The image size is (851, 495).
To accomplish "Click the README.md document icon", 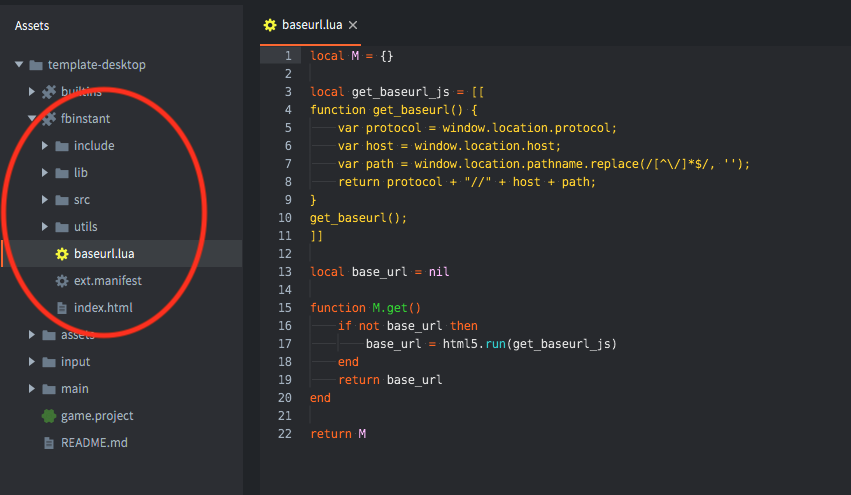I will click(x=48, y=443).
